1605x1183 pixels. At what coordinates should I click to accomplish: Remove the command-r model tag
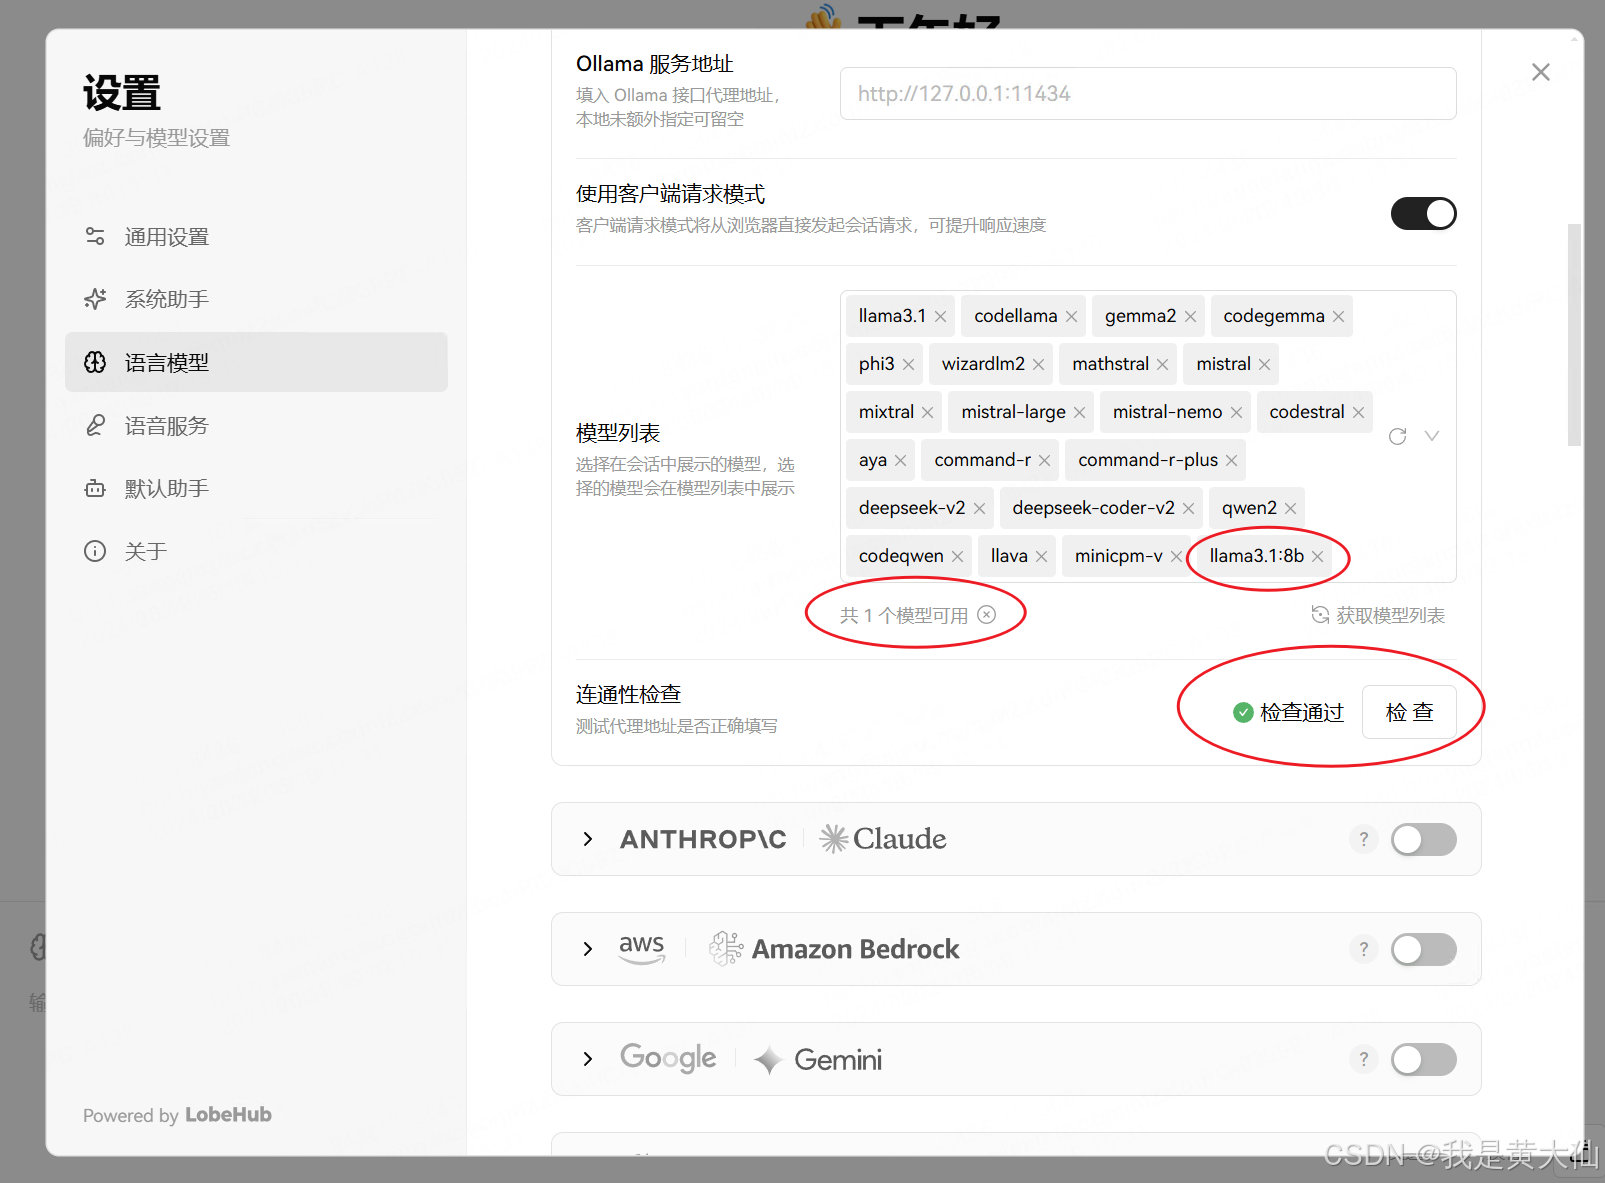(x=1044, y=460)
